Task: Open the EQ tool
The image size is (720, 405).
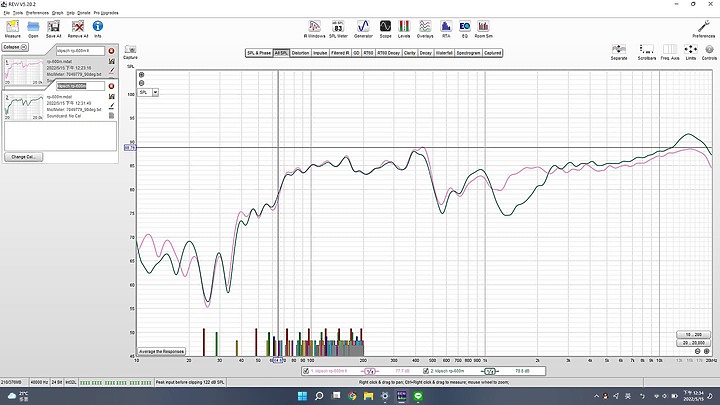Action: point(464,28)
